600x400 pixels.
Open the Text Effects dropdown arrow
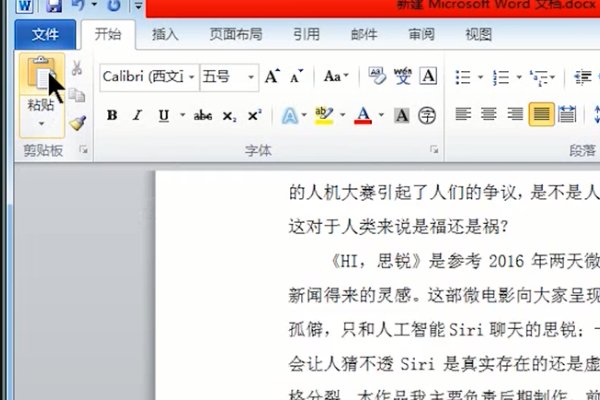click(x=304, y=115)
